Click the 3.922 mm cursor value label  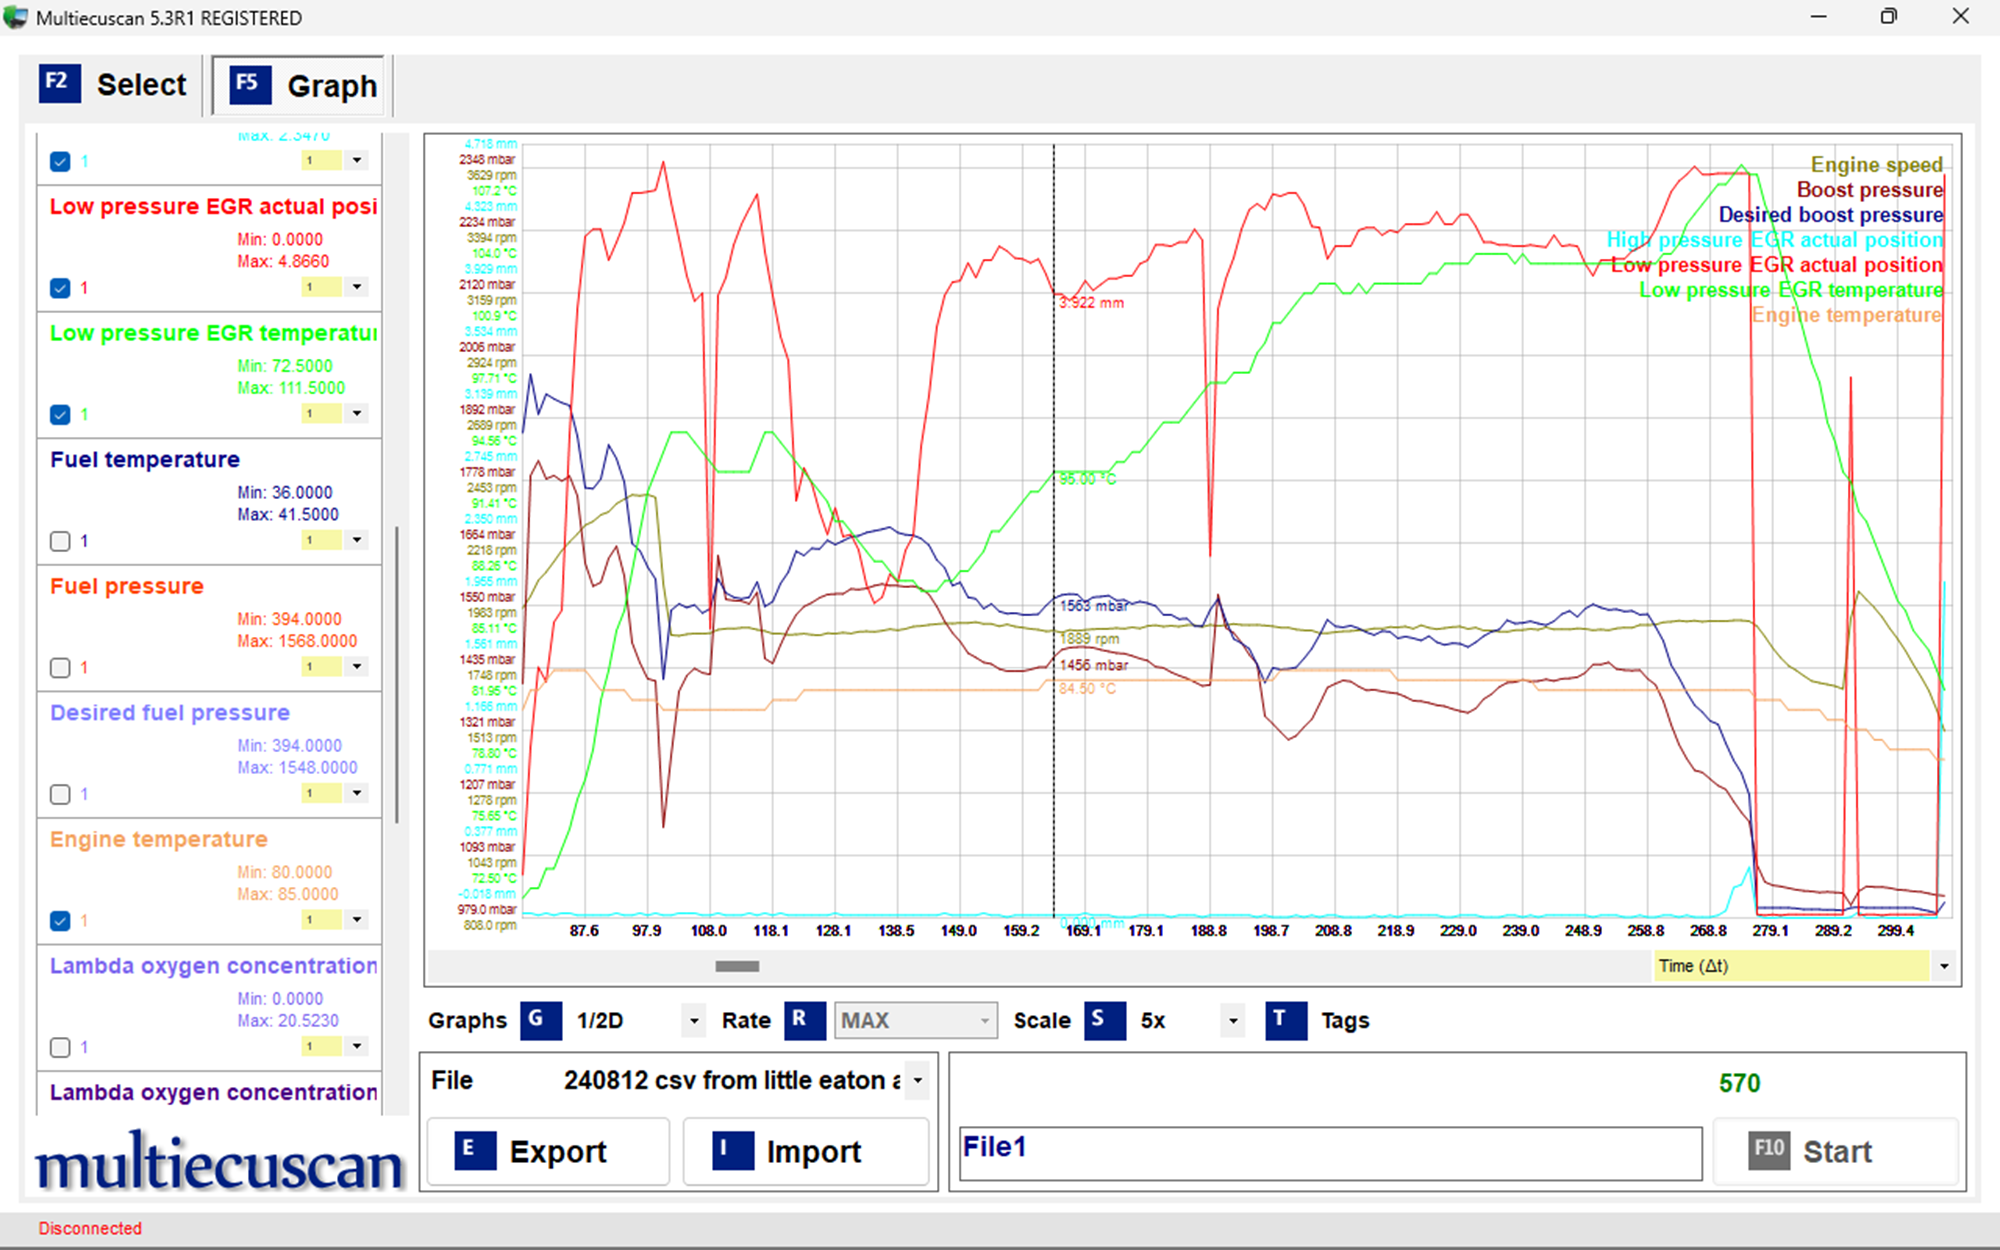1091,303
